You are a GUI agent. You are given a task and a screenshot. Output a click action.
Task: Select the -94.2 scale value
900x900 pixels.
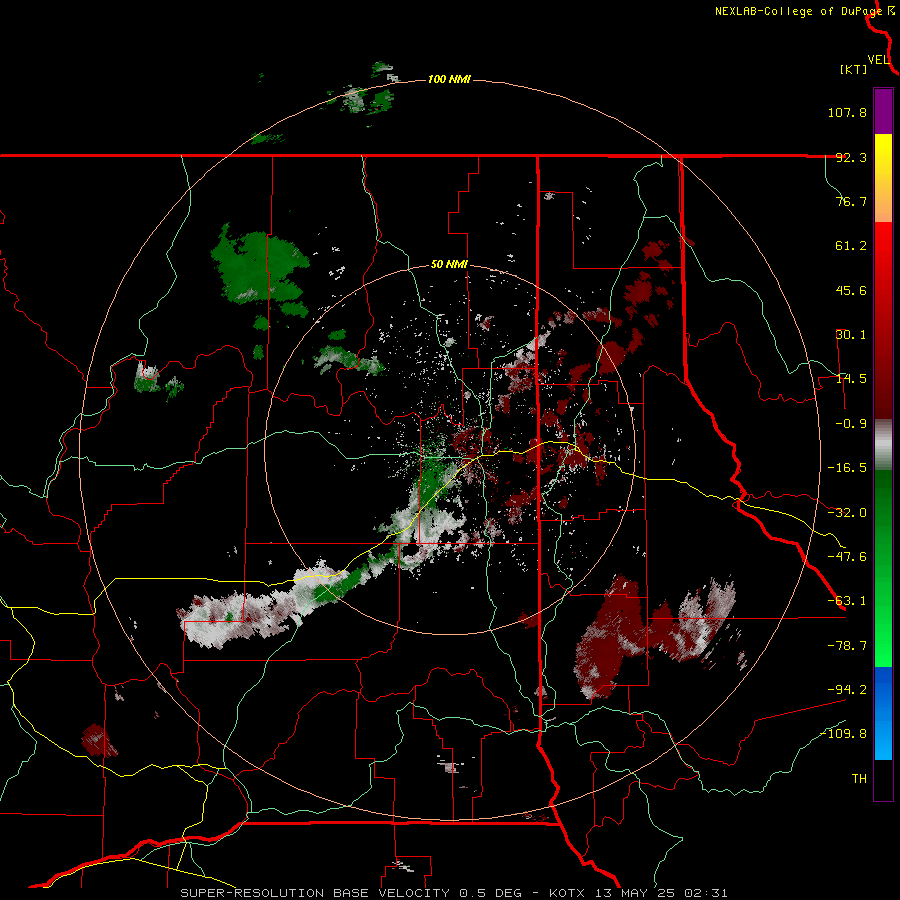pyautogui.click(x=847, y=690)
